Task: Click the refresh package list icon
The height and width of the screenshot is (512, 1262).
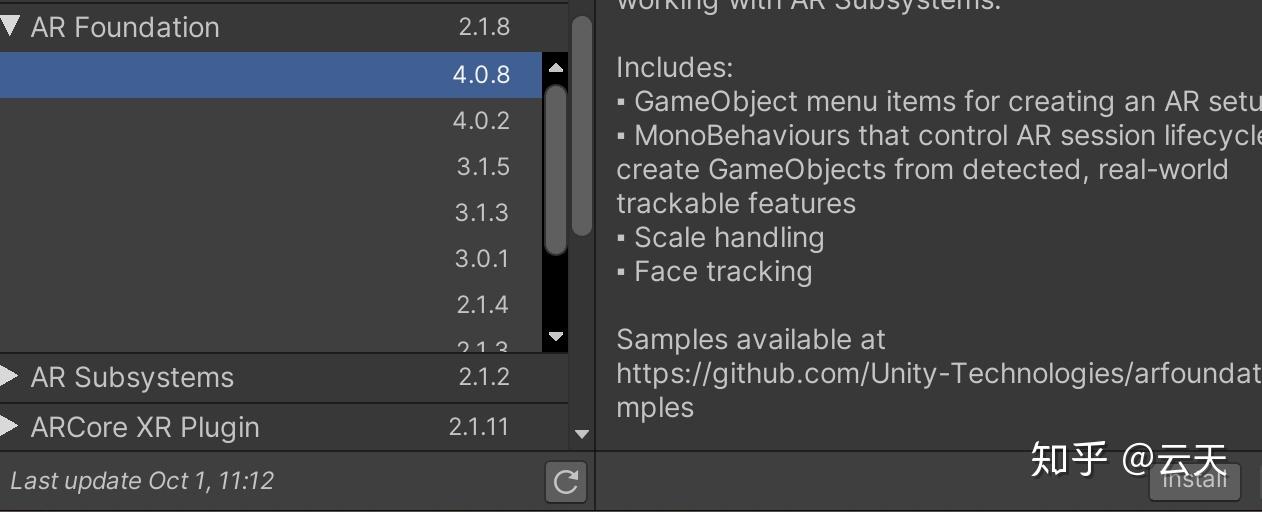Action: pos(565,482)
